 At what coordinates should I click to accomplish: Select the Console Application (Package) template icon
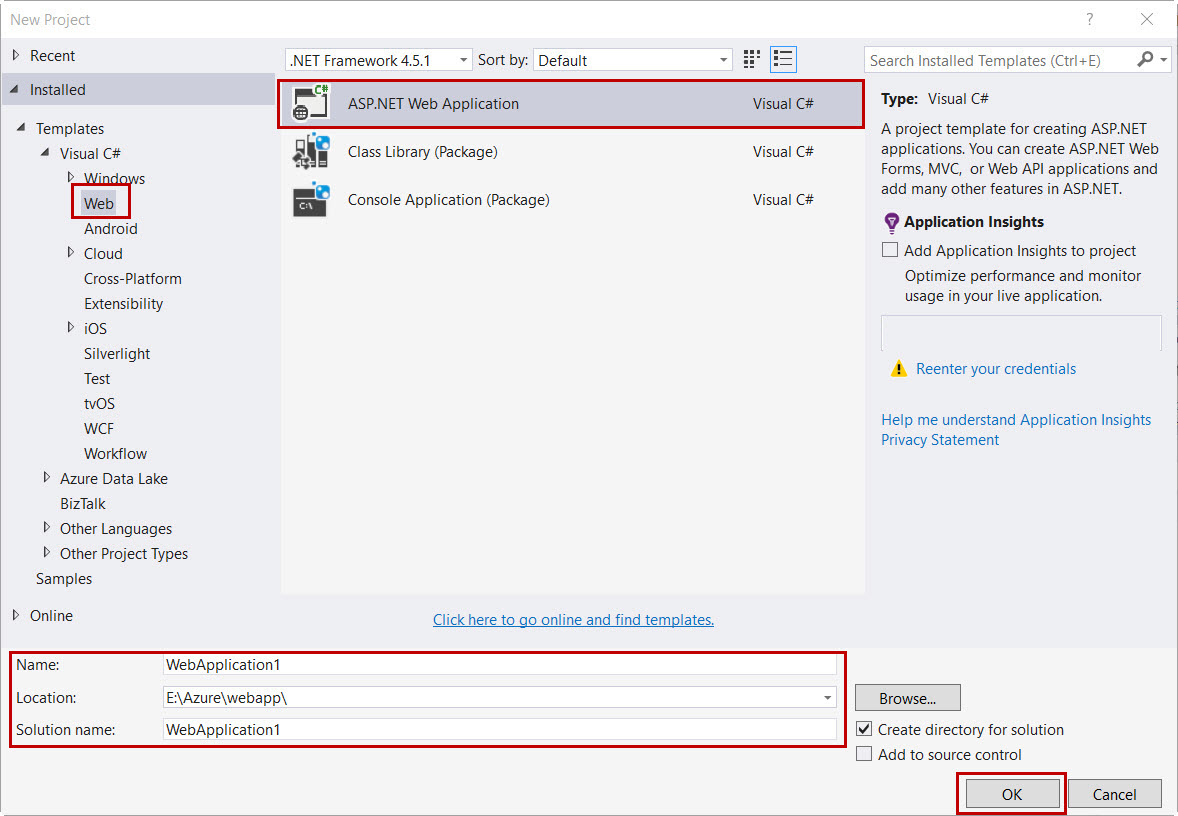311,200
